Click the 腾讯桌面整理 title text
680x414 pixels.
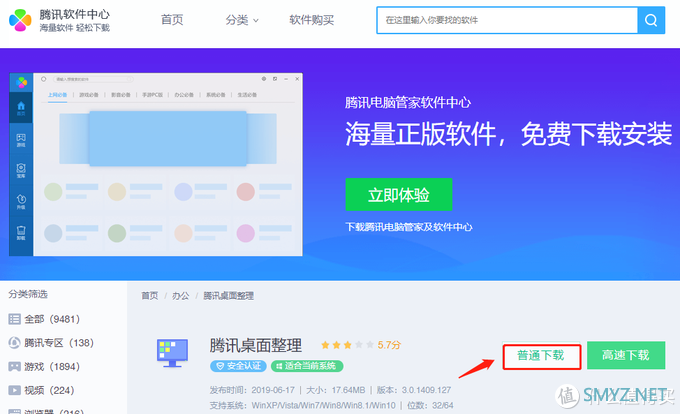point(255,346)
